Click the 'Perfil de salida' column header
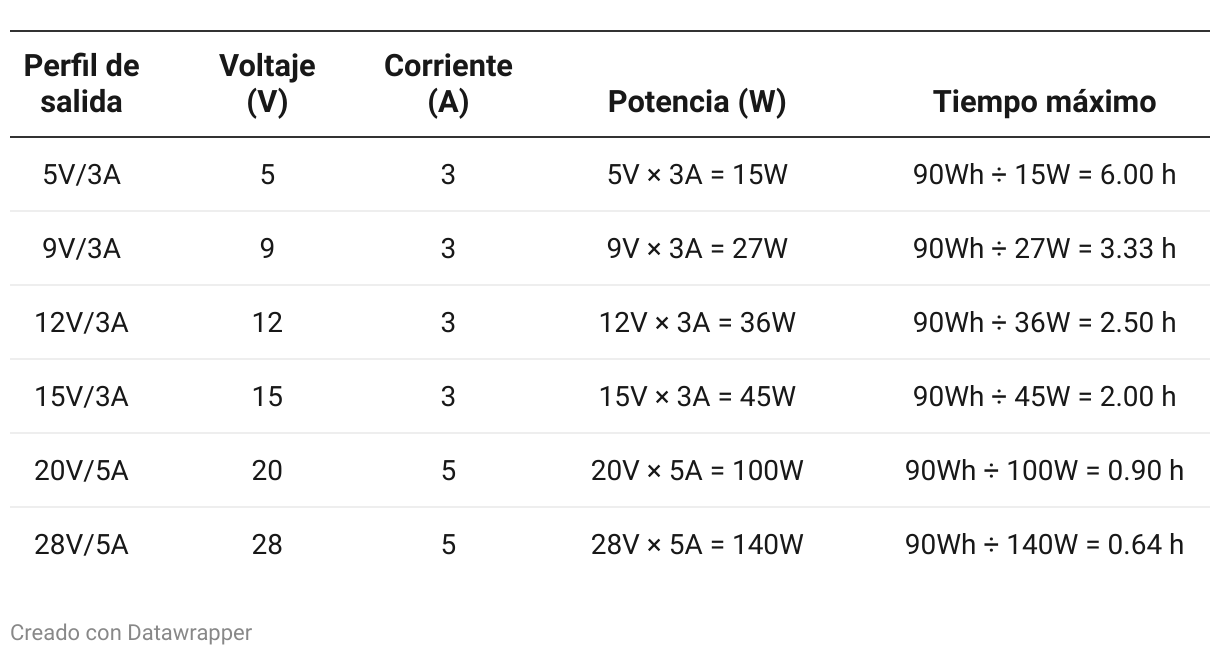1220x656 pixels. pyautogui.click(x=81, y=84)
